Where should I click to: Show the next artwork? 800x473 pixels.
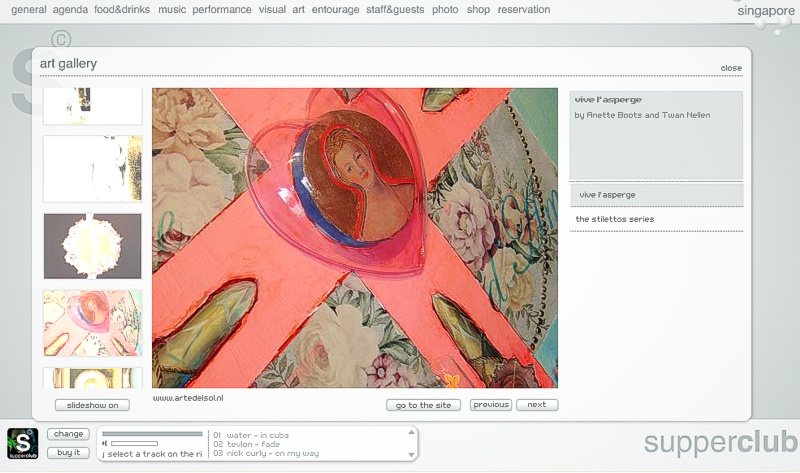point(537,405)
